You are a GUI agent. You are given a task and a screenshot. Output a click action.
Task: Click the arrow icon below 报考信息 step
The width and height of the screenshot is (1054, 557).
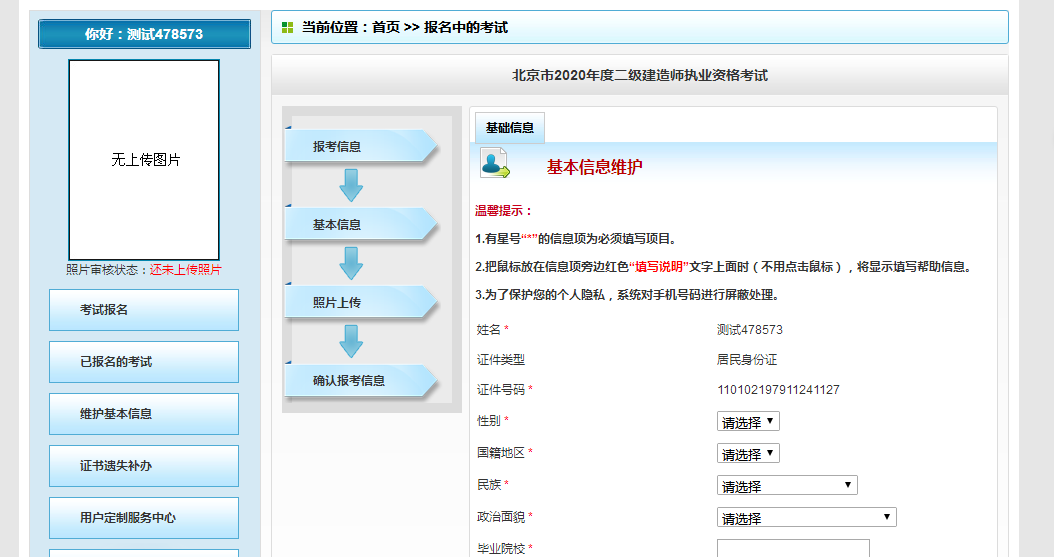coord(351,185)
